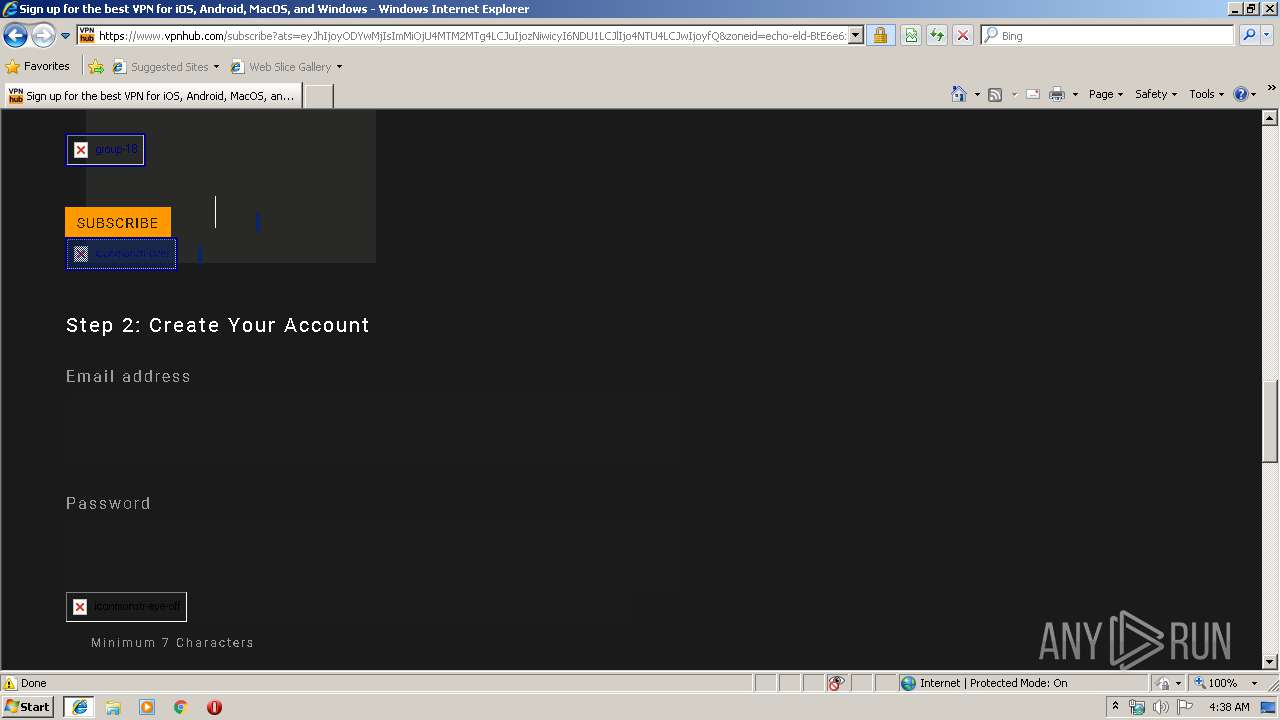Click the volume speaker tray icon
This screenshot has height=720, width=1280.
click(x=1160, y=707)
